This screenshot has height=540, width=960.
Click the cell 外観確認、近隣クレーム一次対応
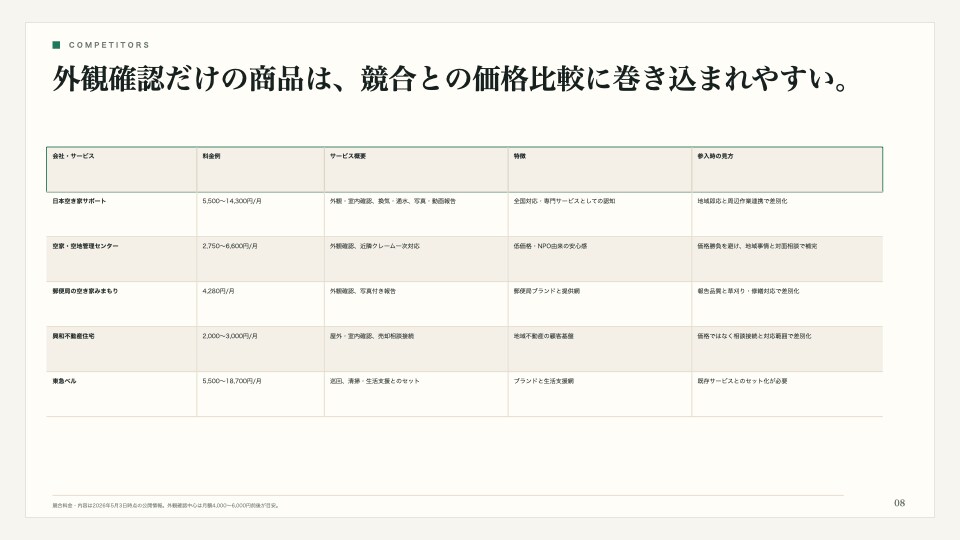(416, 259)
